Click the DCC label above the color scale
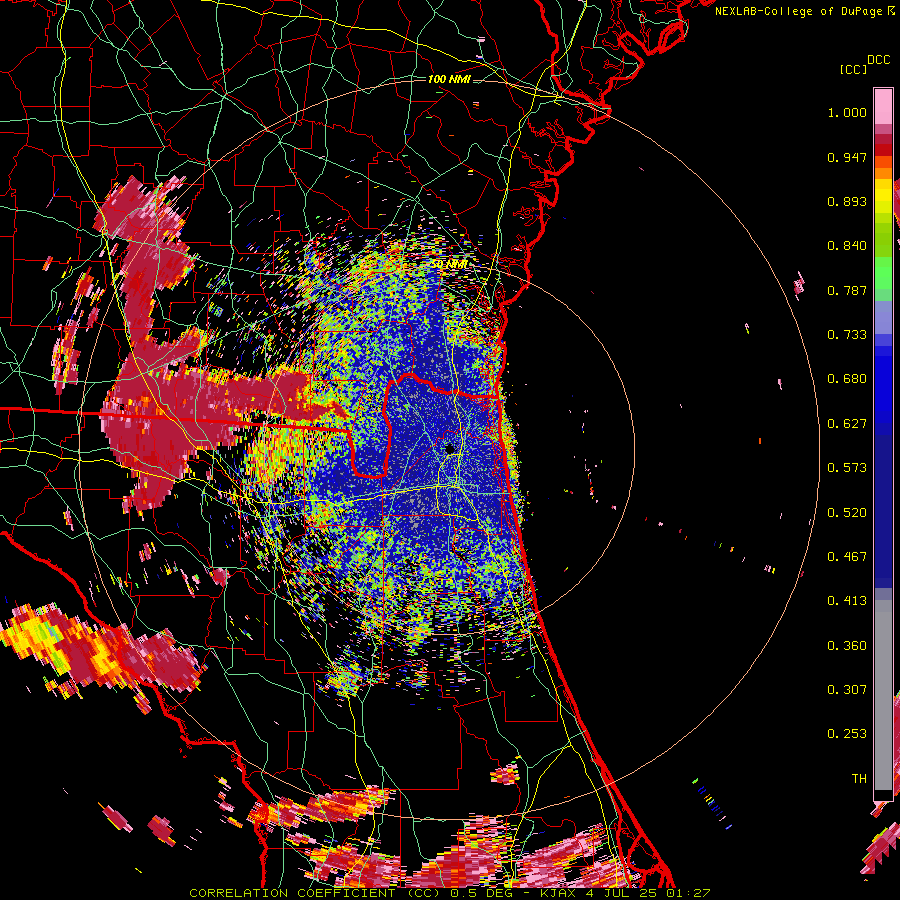This screenshot has width=900, height=900. tap(879, 60)
